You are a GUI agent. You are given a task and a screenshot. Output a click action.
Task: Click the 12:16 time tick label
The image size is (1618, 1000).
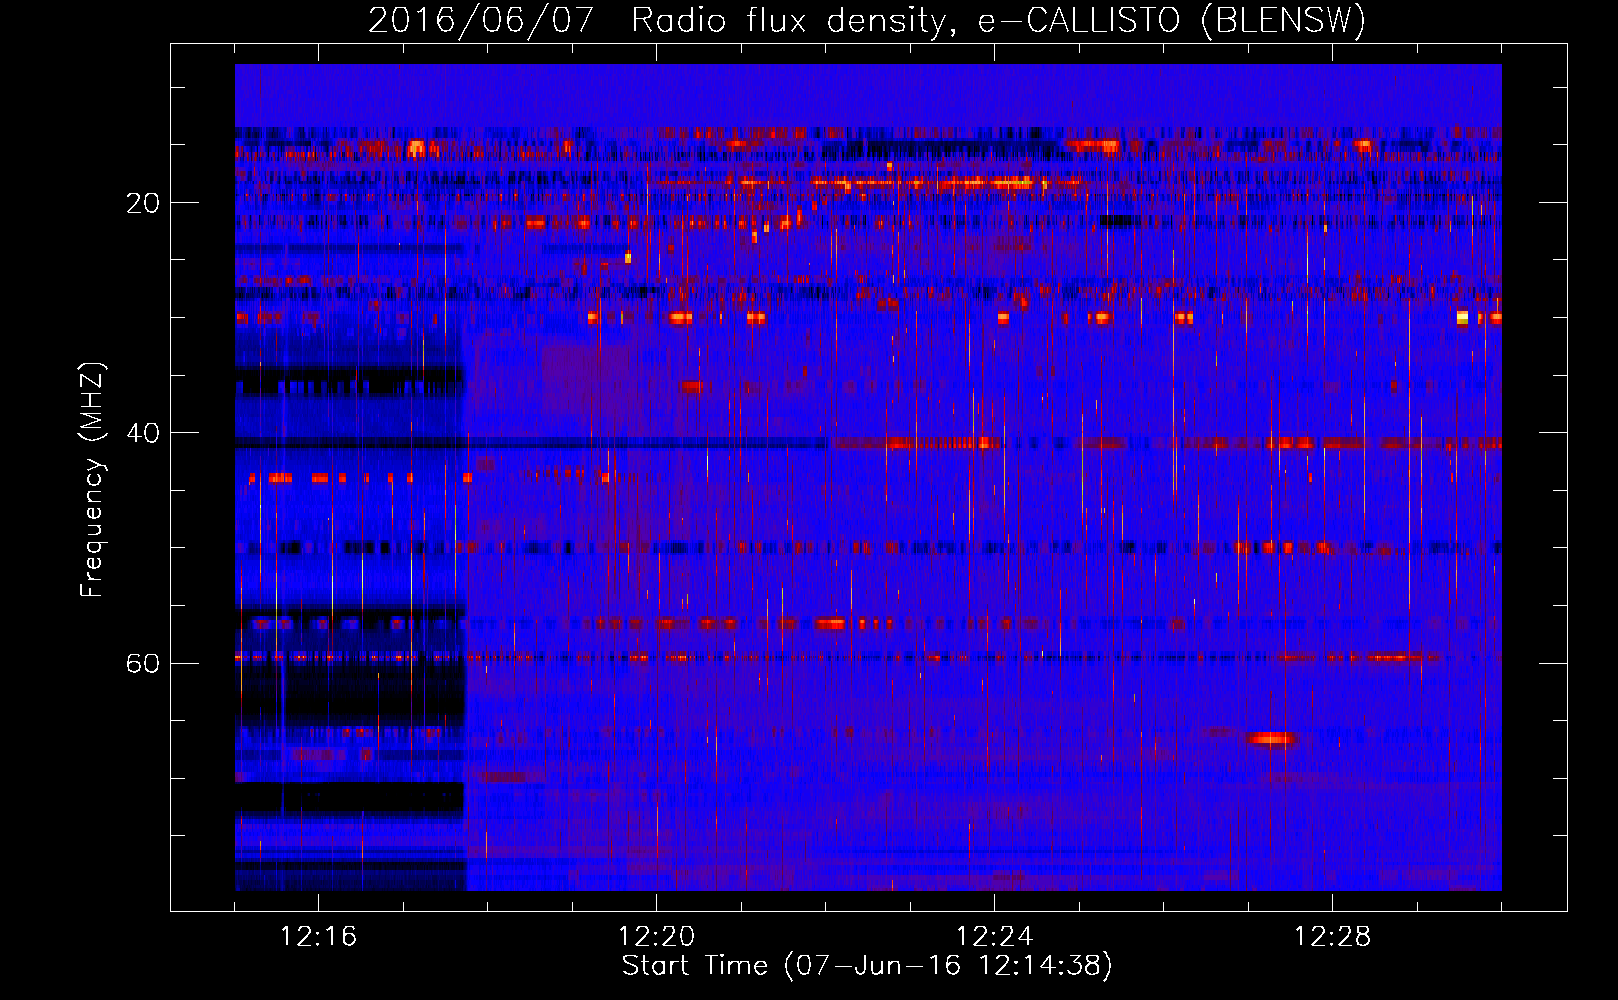318,936
